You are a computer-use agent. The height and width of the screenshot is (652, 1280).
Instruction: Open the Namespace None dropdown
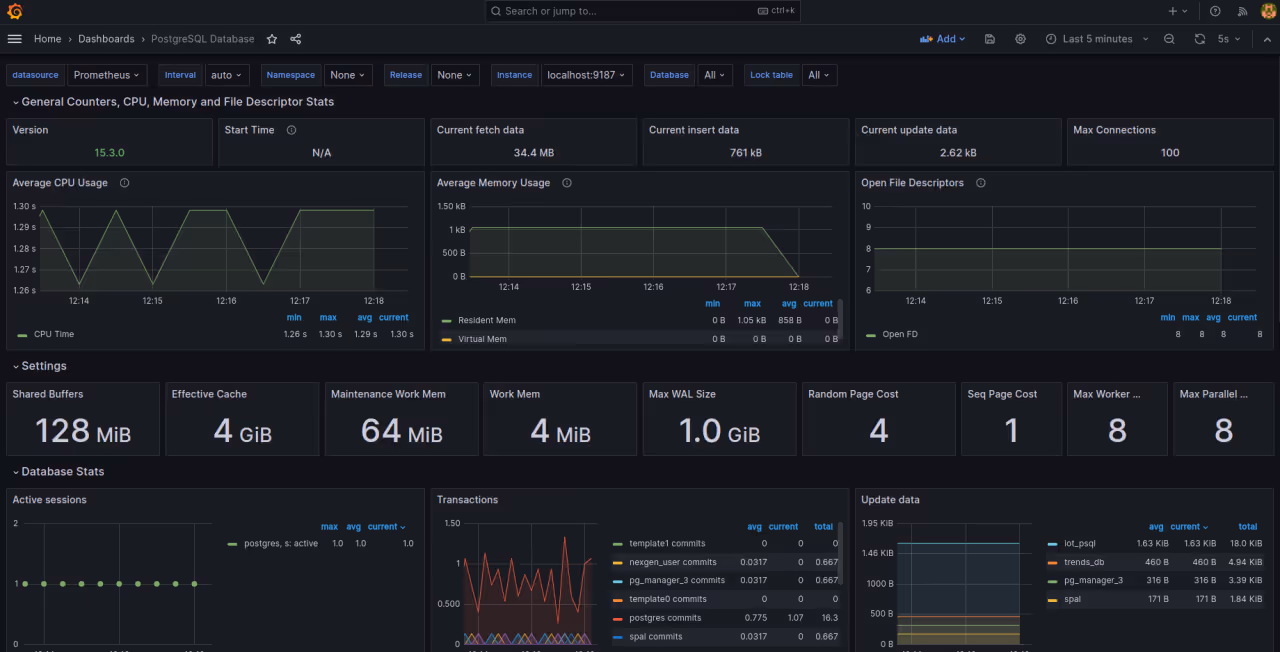[349, 75]
